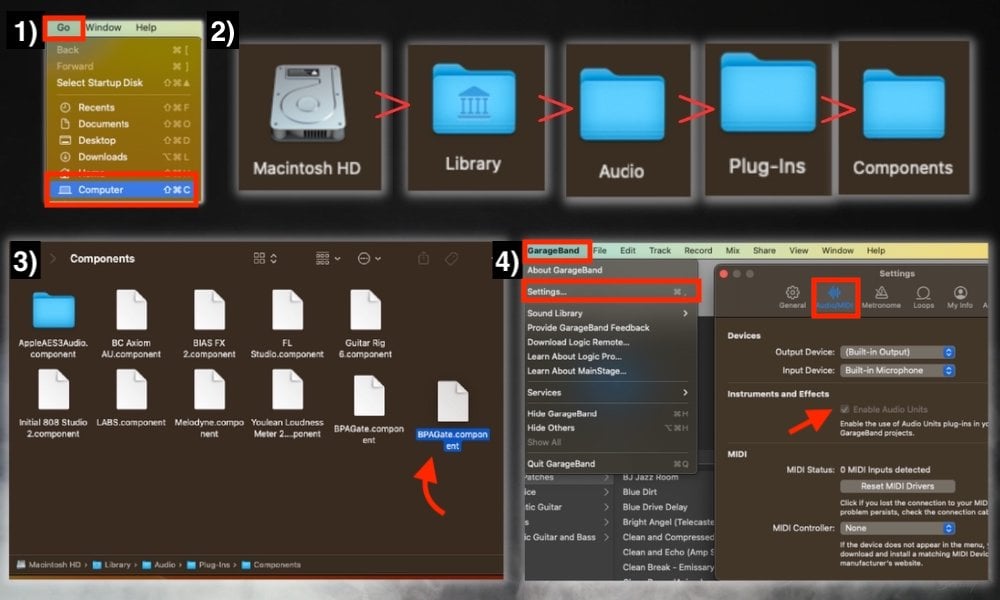1000x600 pixels.
Task: Open the Help menu in Finder
Action: click(145, 27)
